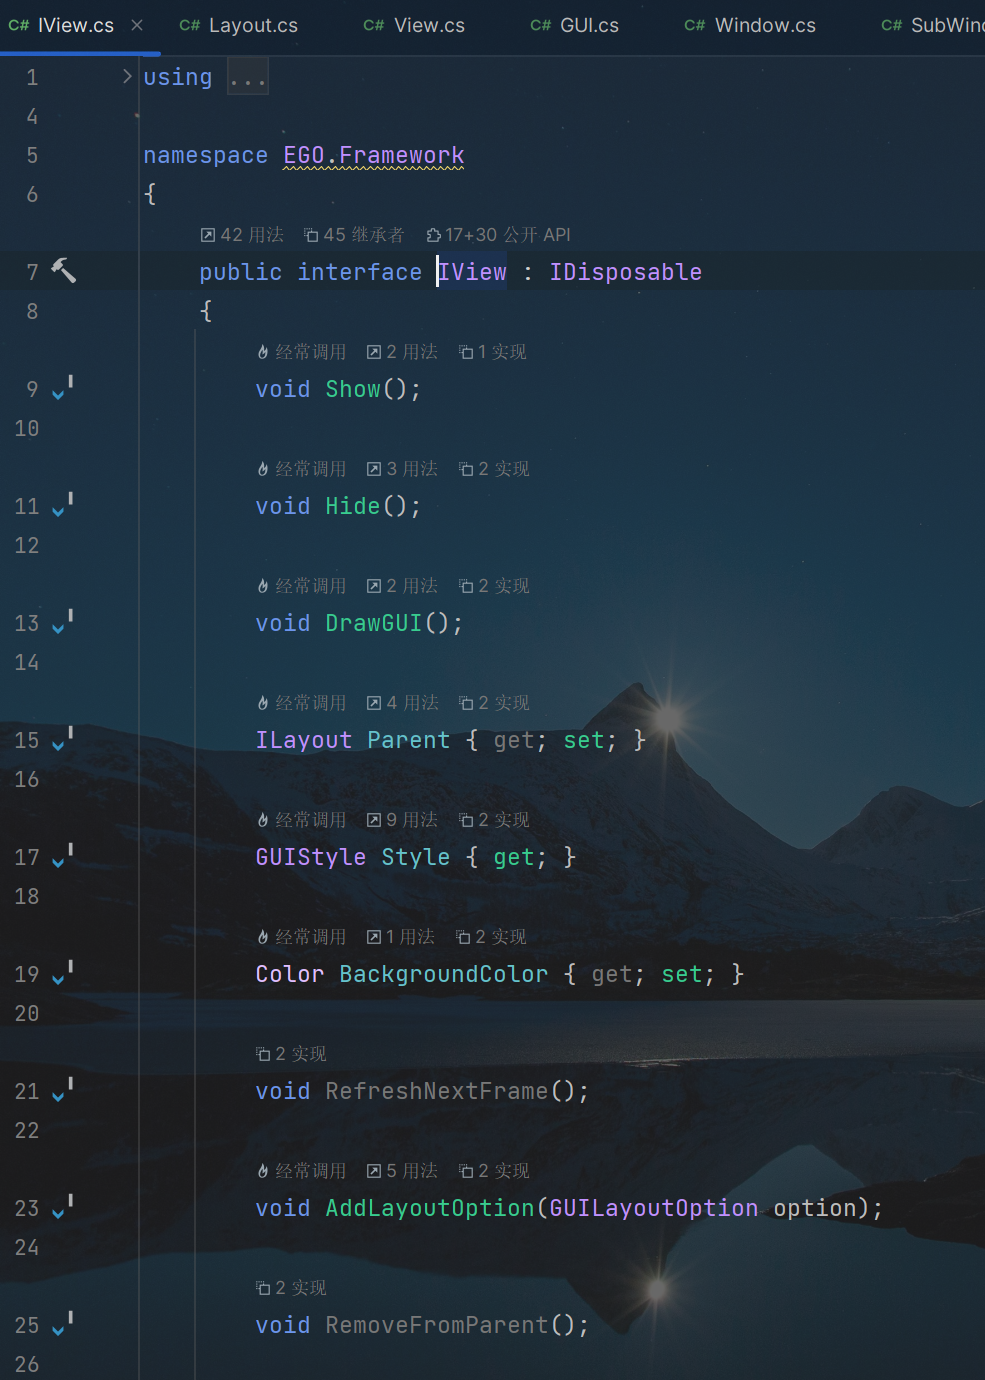The width and height of the screenshot is (985, 1380).
Task: Open the View.cs editor tab
Action: tap(414, 25)
